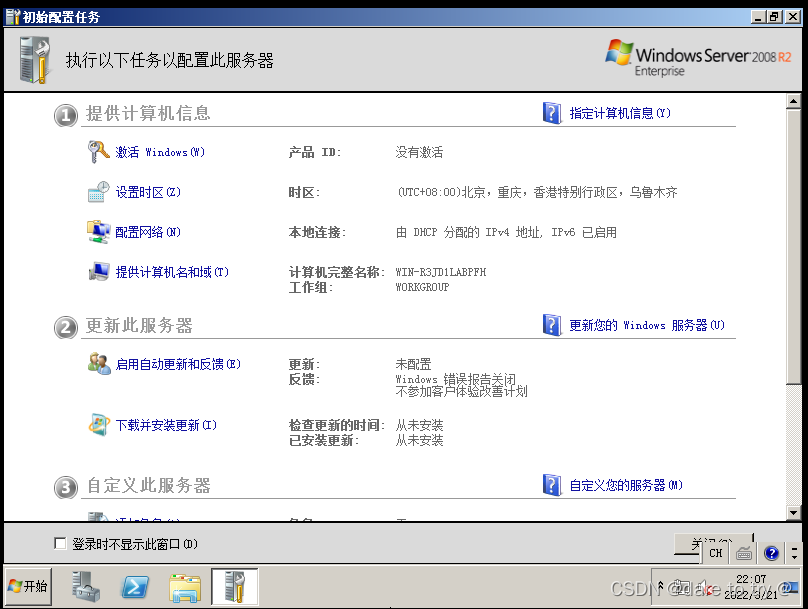Click the vertical scrollbar thumb

coord(794,247)
